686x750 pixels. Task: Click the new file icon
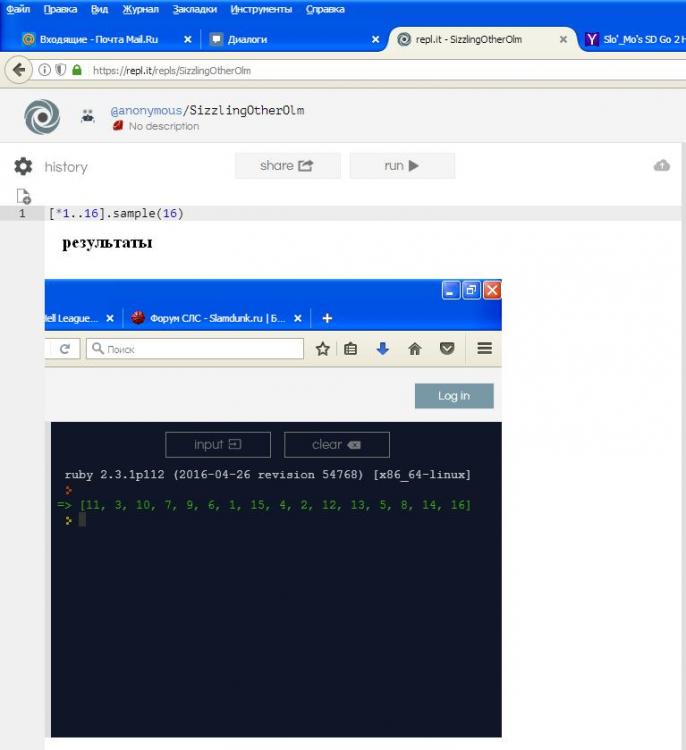[x=23, y=196]
